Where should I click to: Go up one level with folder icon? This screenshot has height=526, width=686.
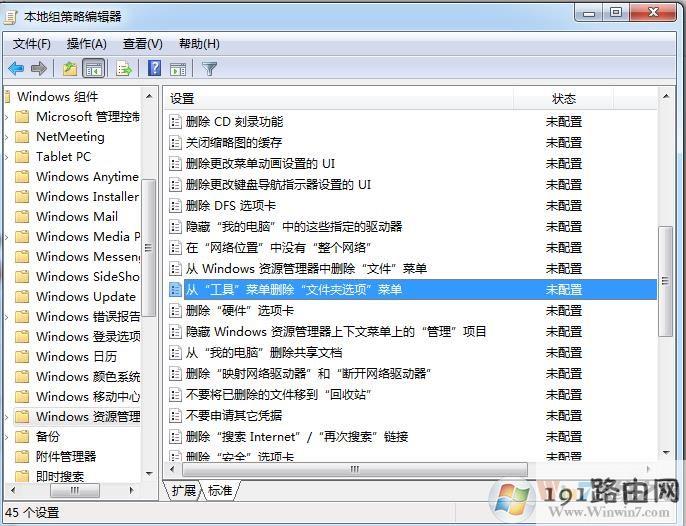click(x=70, y=69)
